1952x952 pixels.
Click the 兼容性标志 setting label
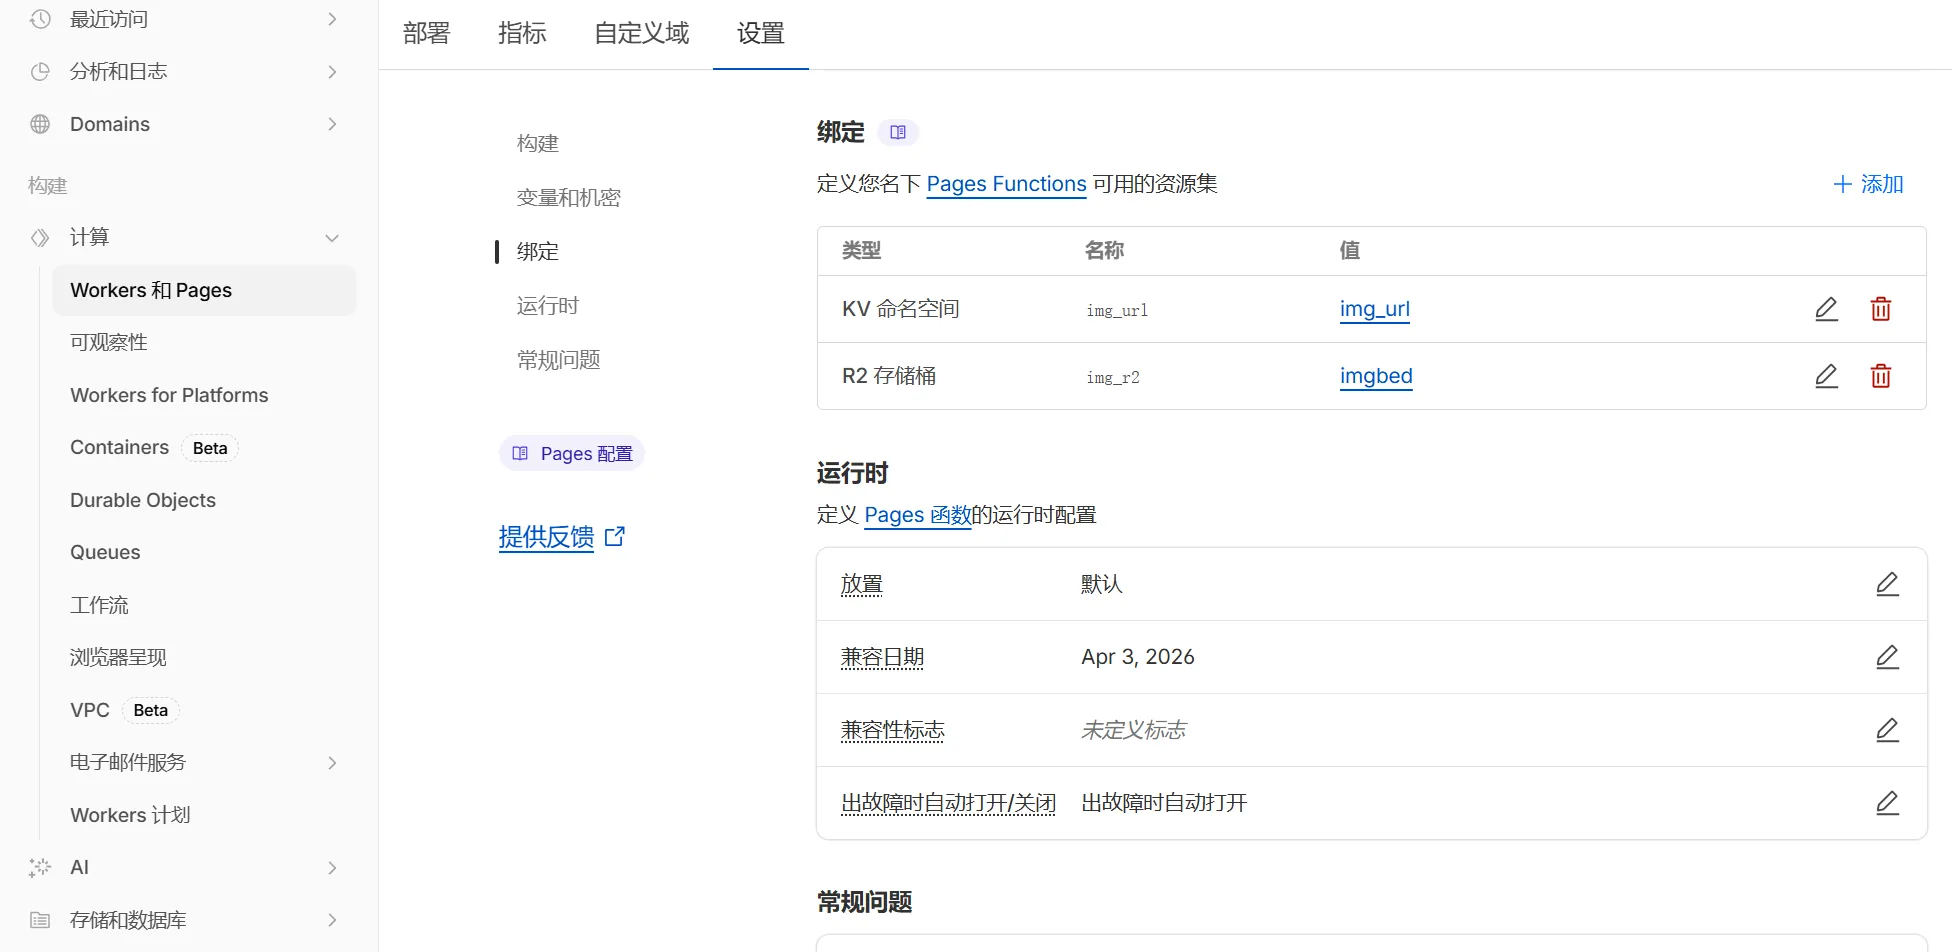[x=892, y=730]
